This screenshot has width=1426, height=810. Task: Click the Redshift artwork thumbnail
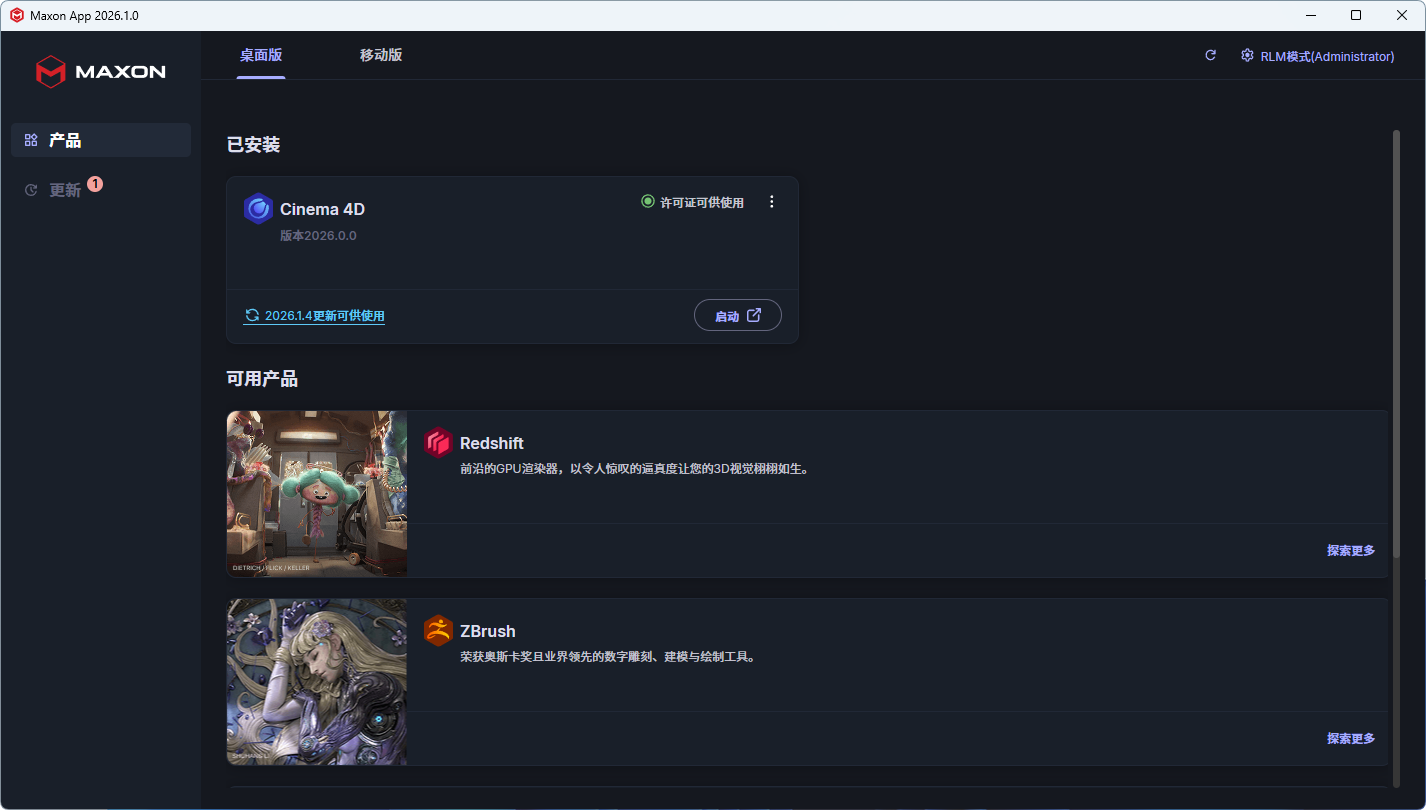pos(317,494)
